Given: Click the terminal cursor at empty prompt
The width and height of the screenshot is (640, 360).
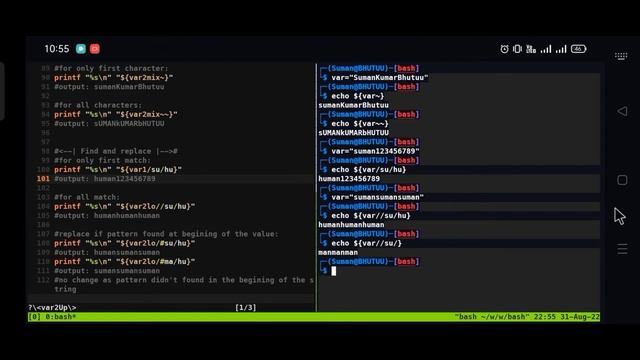Looking at the screenshot, I should (333, 271).
